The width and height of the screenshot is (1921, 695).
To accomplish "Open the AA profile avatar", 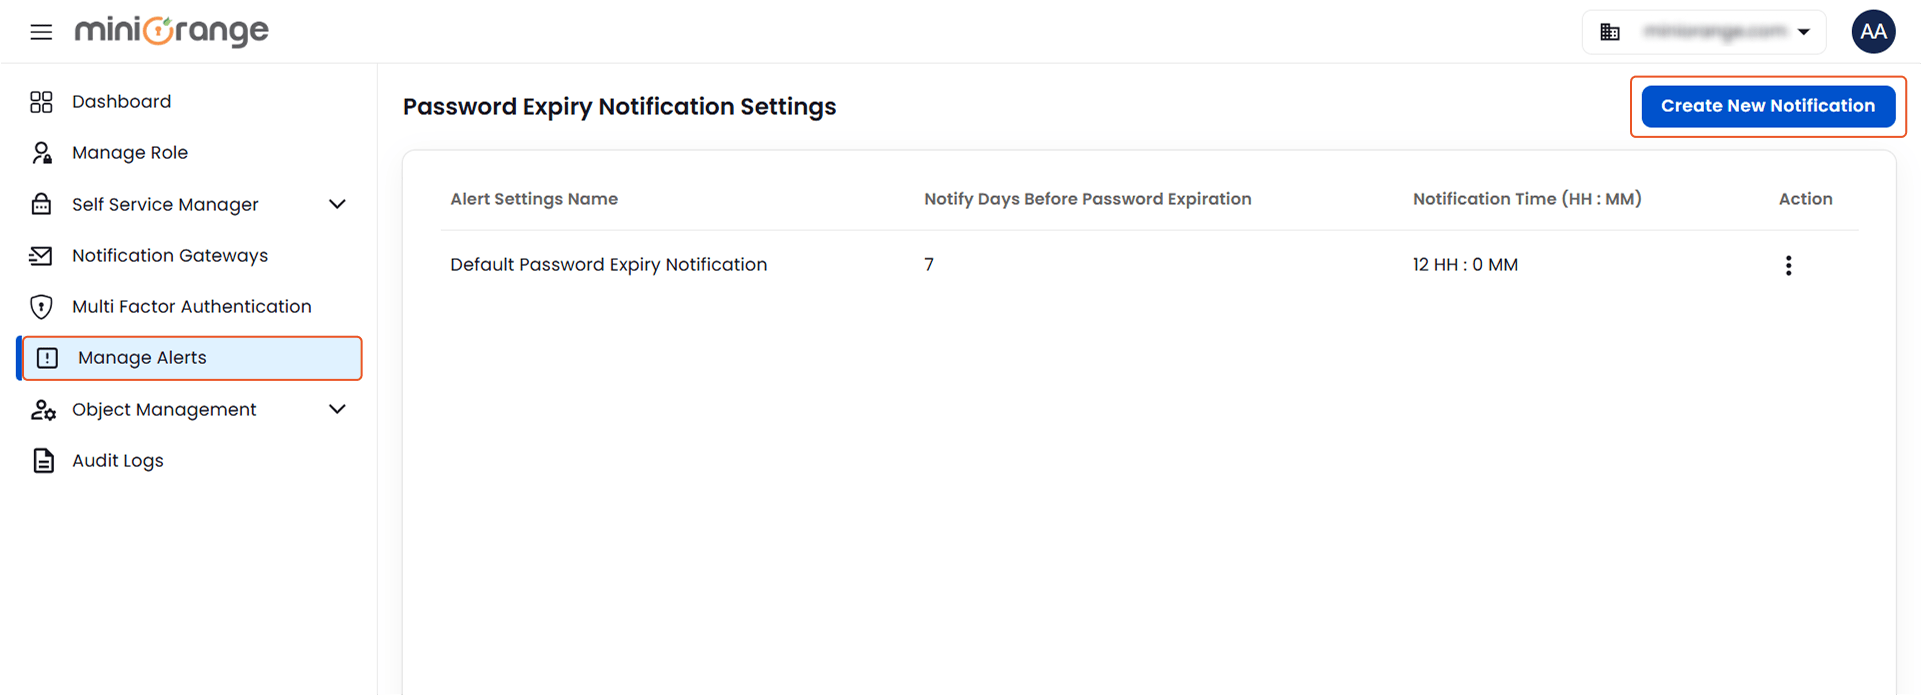I will 1873,31.
